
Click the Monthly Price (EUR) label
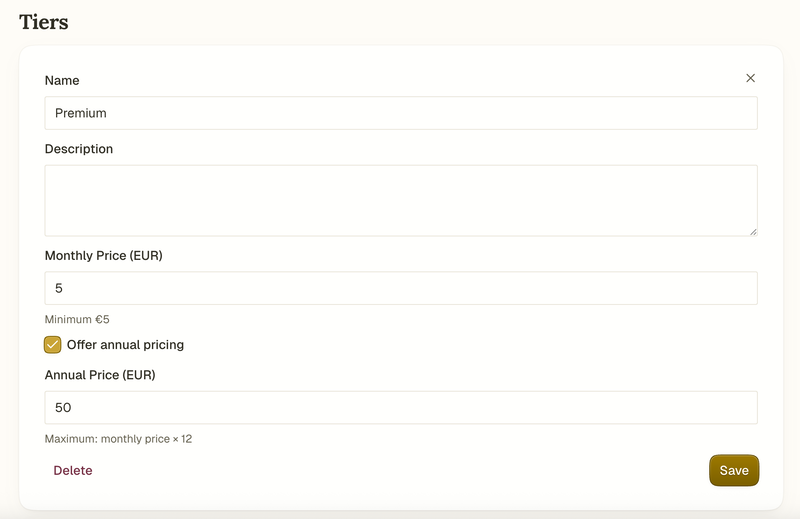(x=104, y=256)
